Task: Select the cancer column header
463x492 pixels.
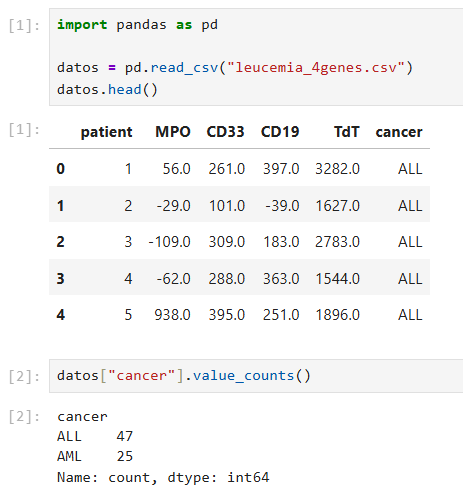Action: point(399,132)
